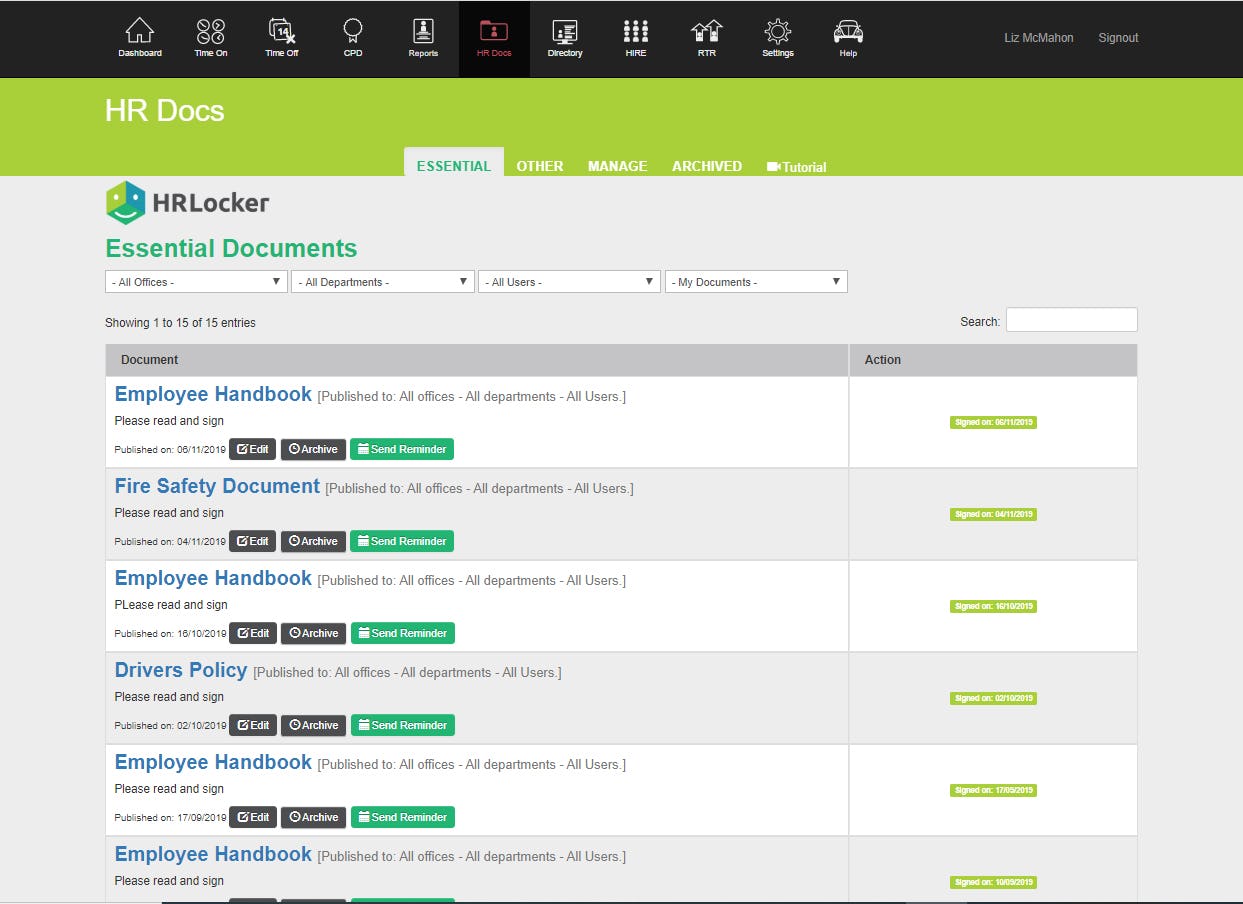Open the RTR house icon
The width and height of the screenshot is (1243, 904).
706,38
